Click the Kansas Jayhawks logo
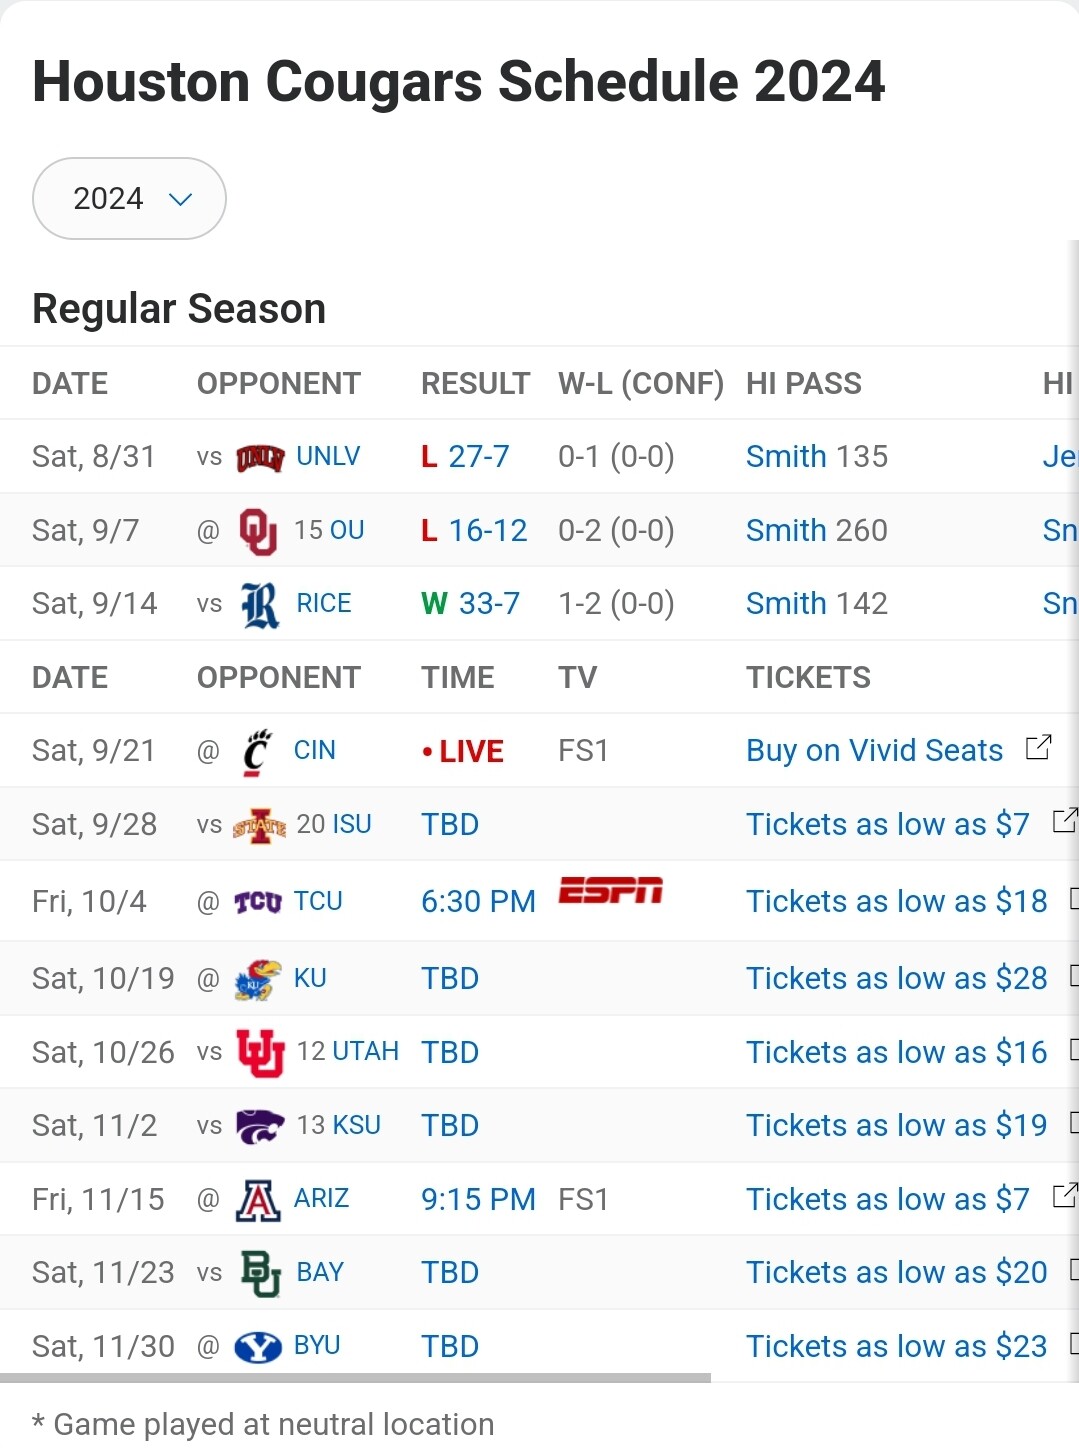Viewport: 1079px width, 1448px height. [257, 979]
